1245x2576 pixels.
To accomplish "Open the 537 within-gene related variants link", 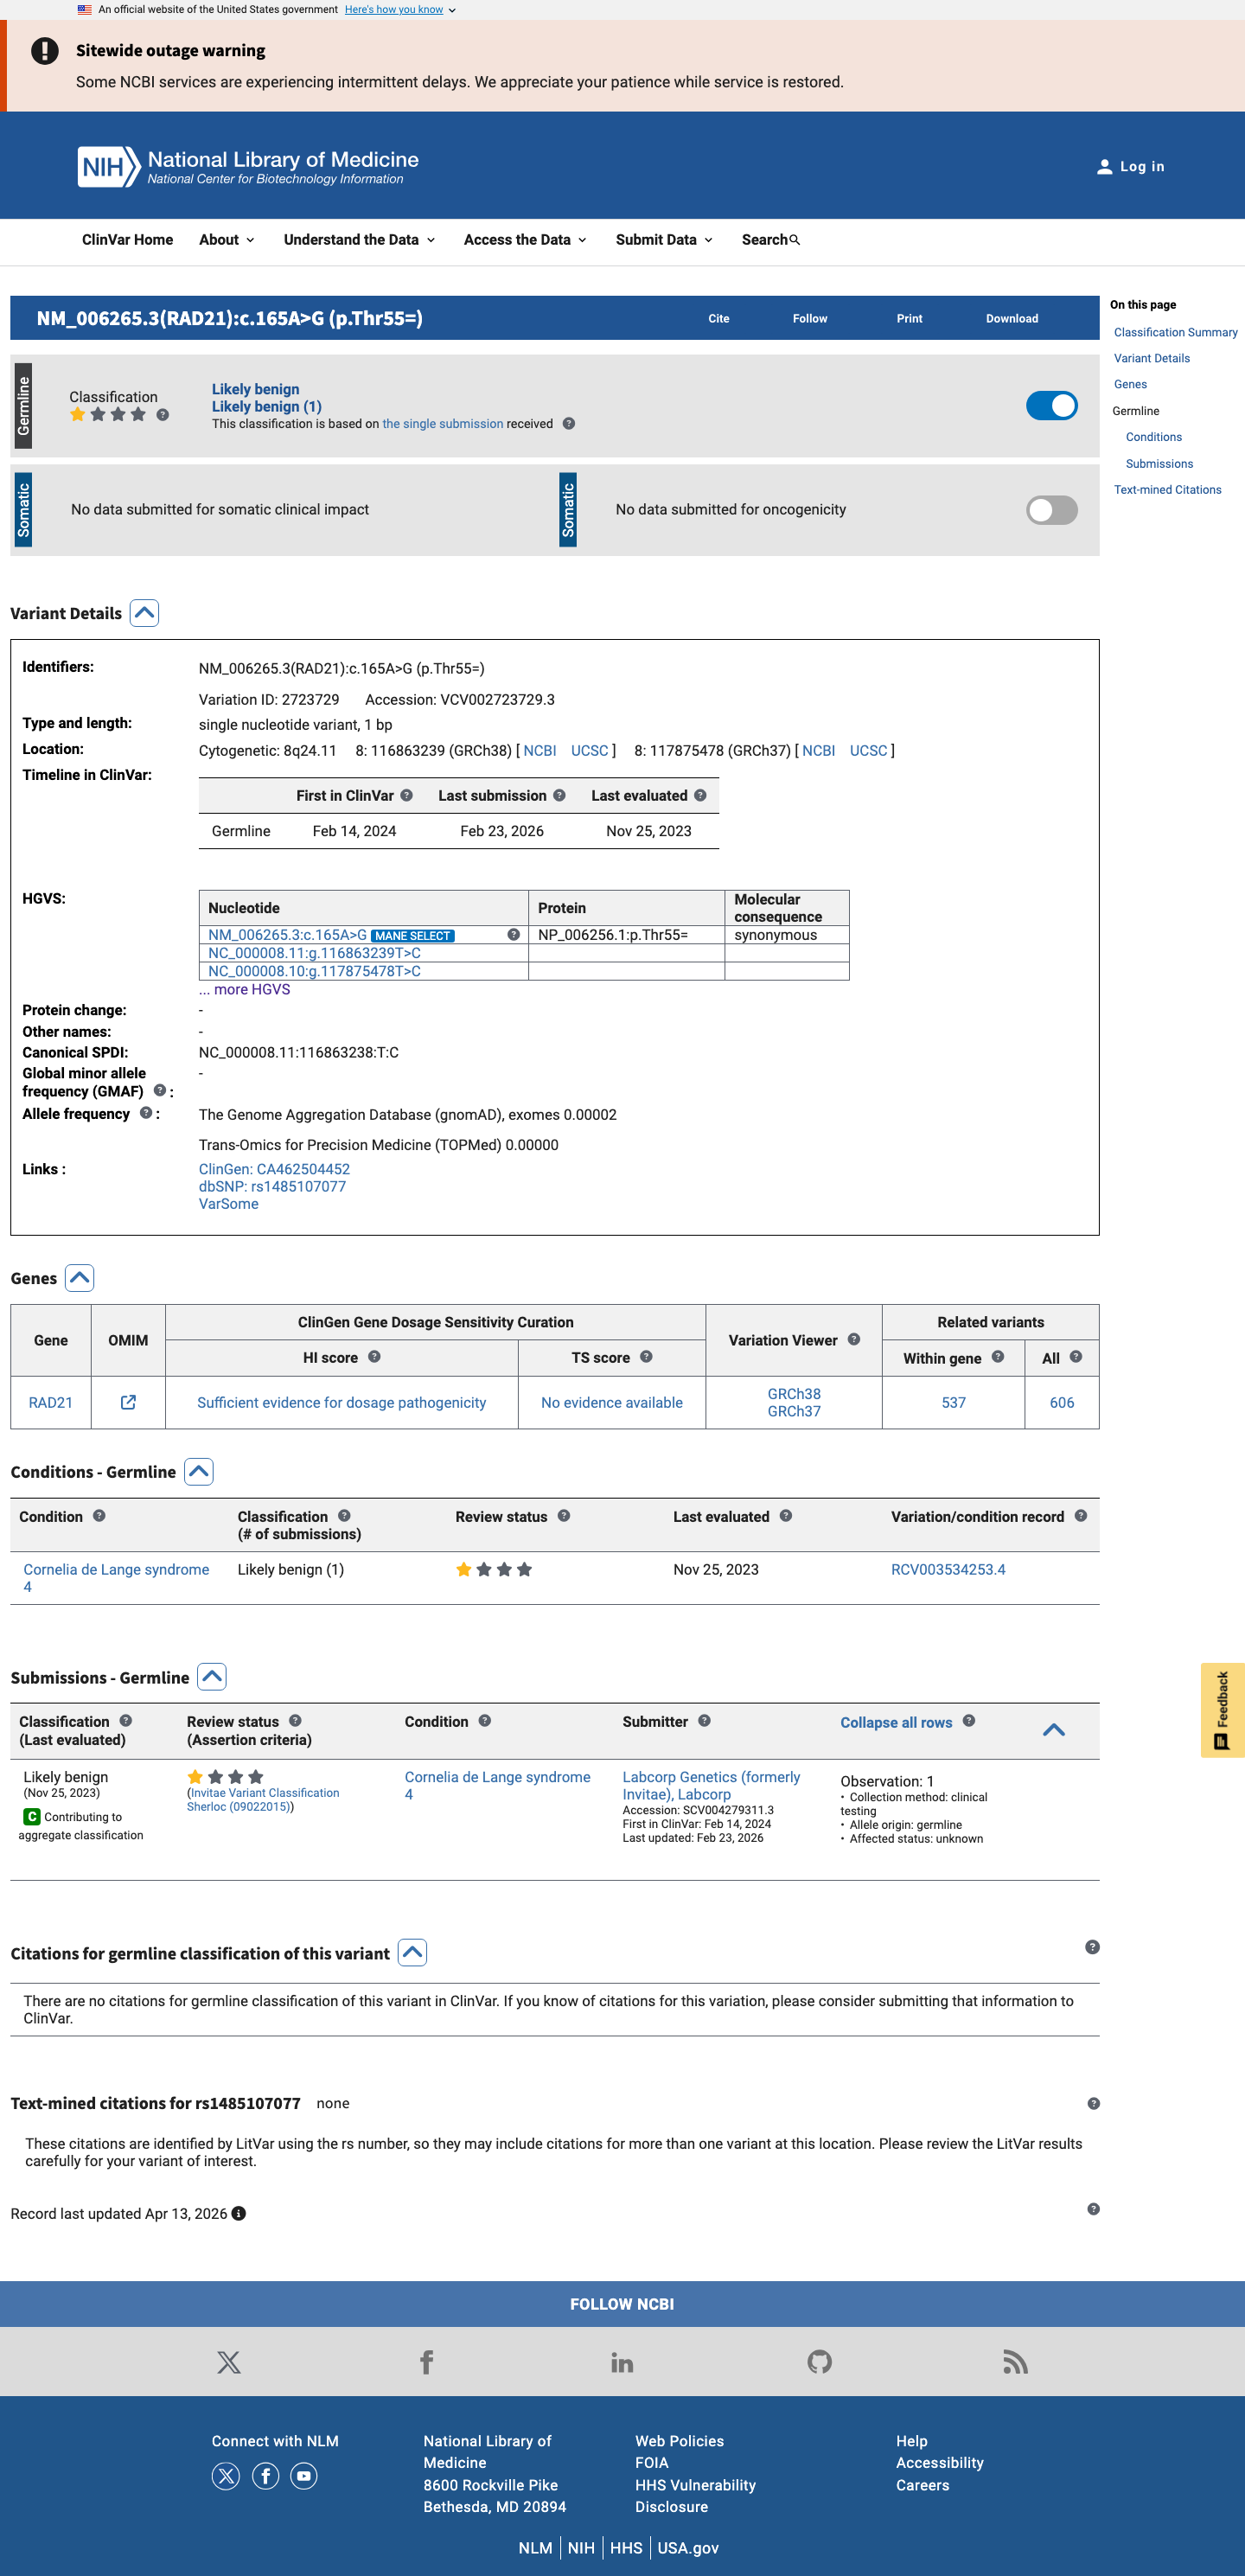I will tap(953, 1402).
